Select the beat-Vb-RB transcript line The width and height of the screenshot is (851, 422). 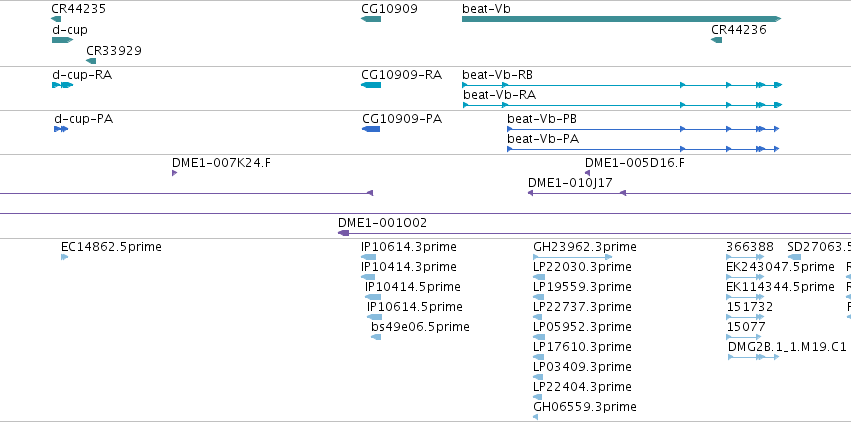[622, 85]
